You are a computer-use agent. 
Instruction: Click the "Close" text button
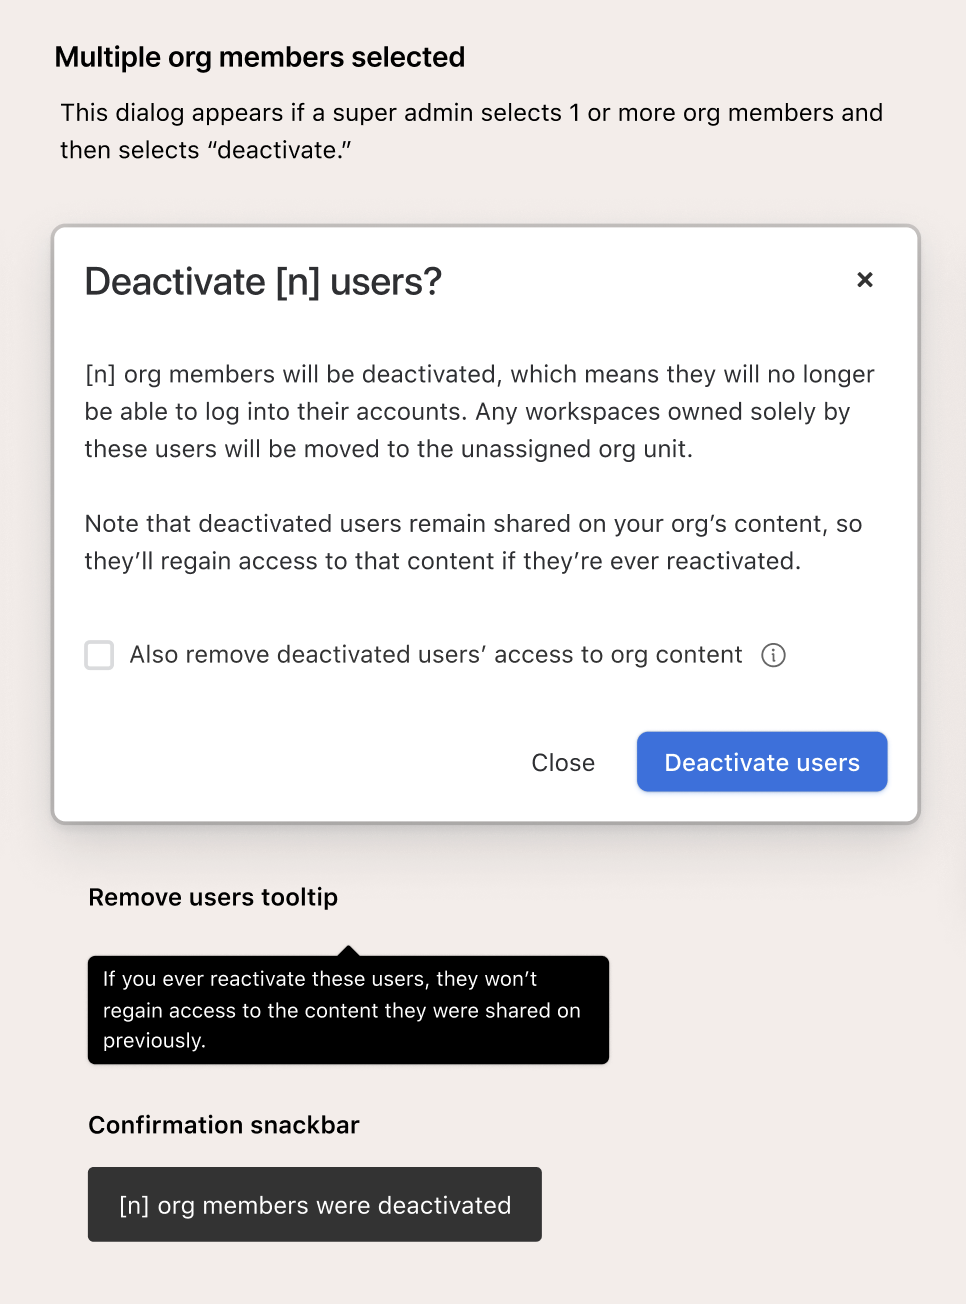click(562, 762)
